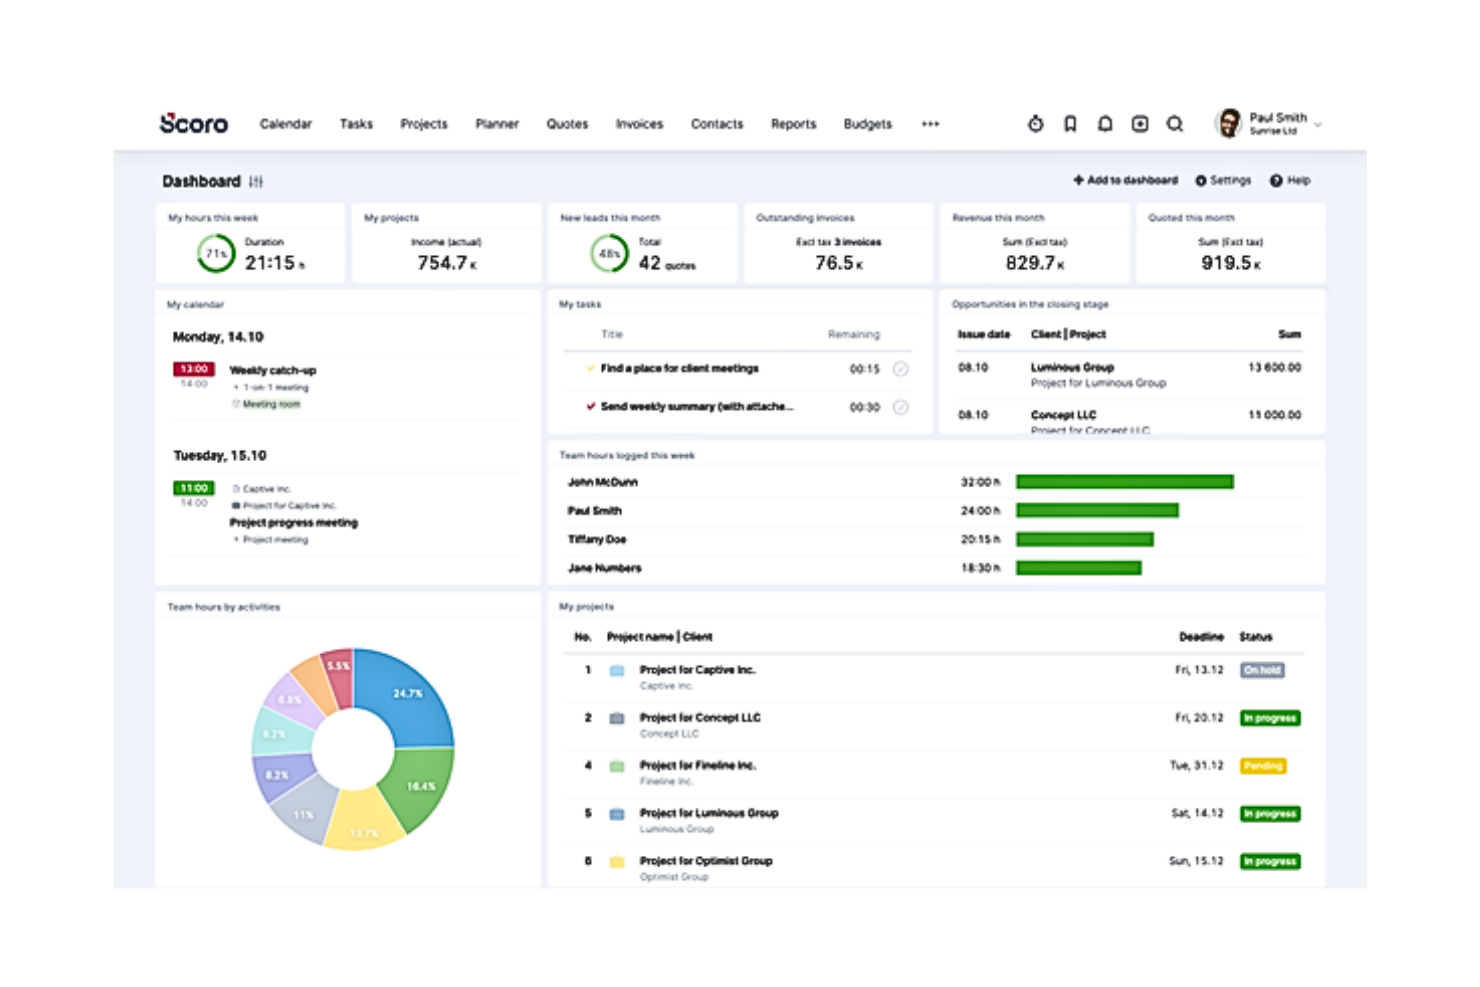The image size is (1480, 987).
Task: Click the quick add plus-box icon
Action: click(x=1140, y=123)
